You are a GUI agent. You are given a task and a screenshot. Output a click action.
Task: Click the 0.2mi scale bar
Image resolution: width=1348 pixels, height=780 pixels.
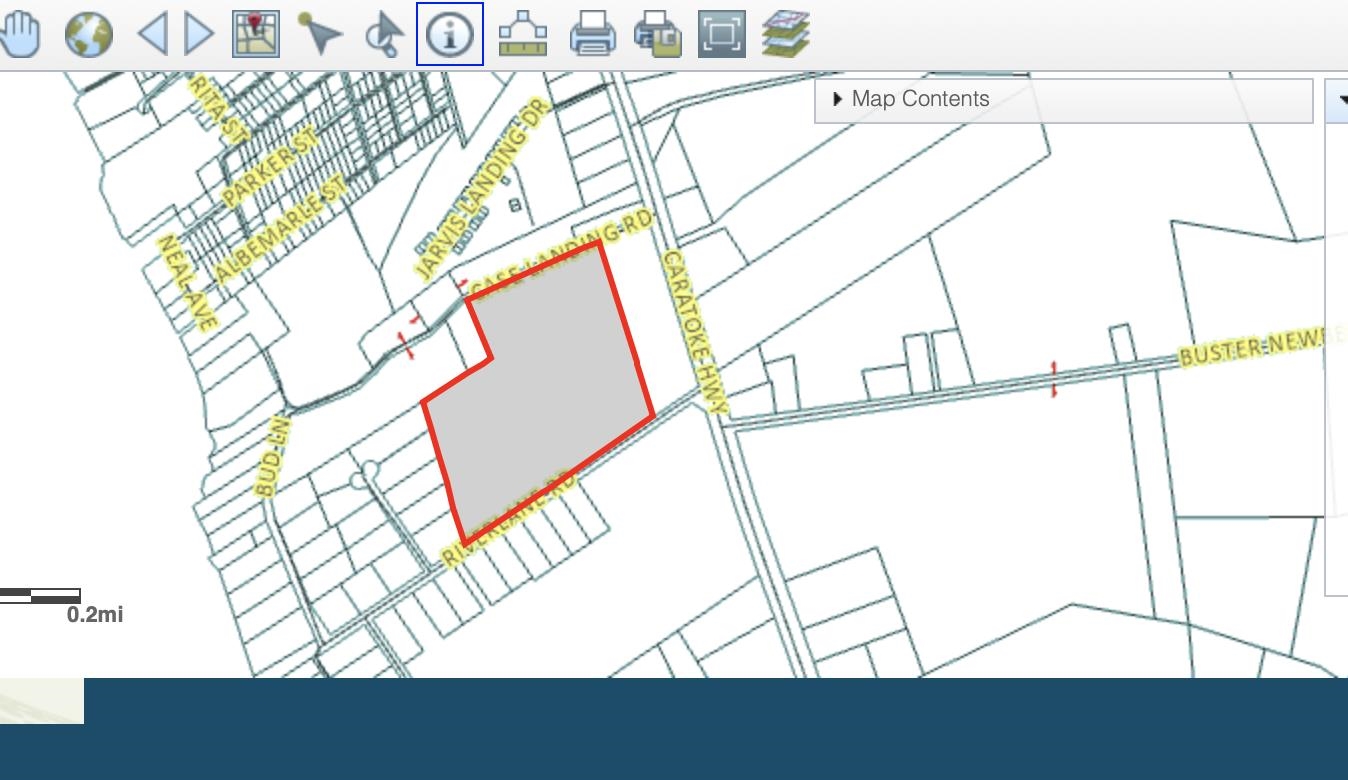click(x=40, y=596)
